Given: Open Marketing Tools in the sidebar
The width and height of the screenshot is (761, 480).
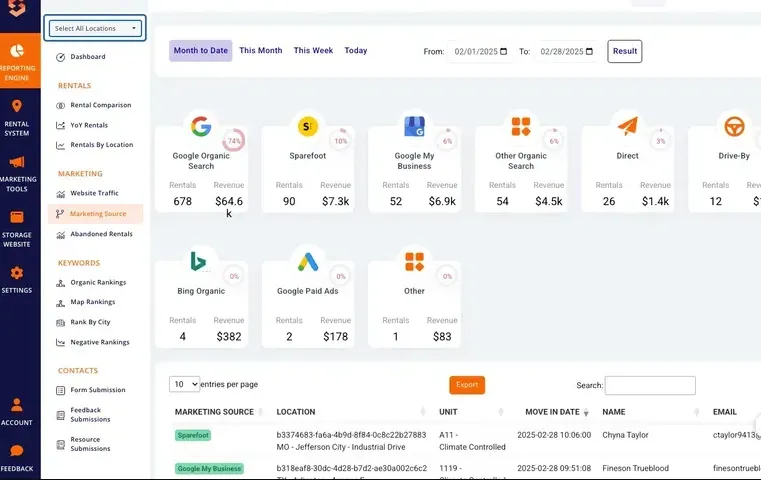Looking at the screenshot, I should click(x=17, y=174).
